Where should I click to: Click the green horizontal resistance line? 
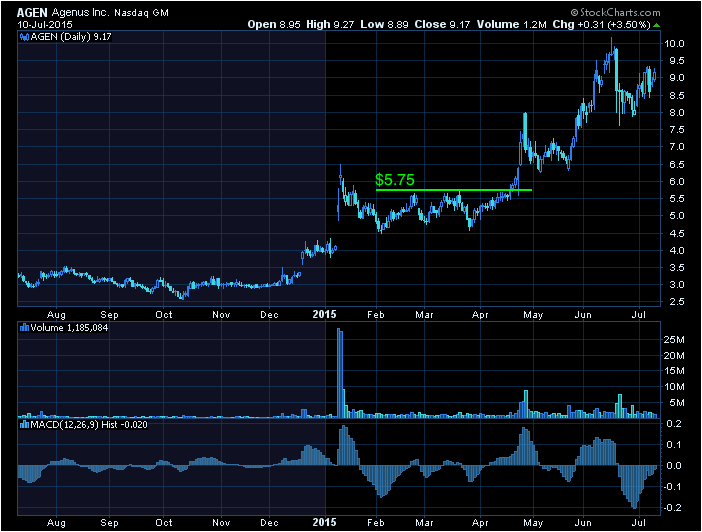point(452,190)
